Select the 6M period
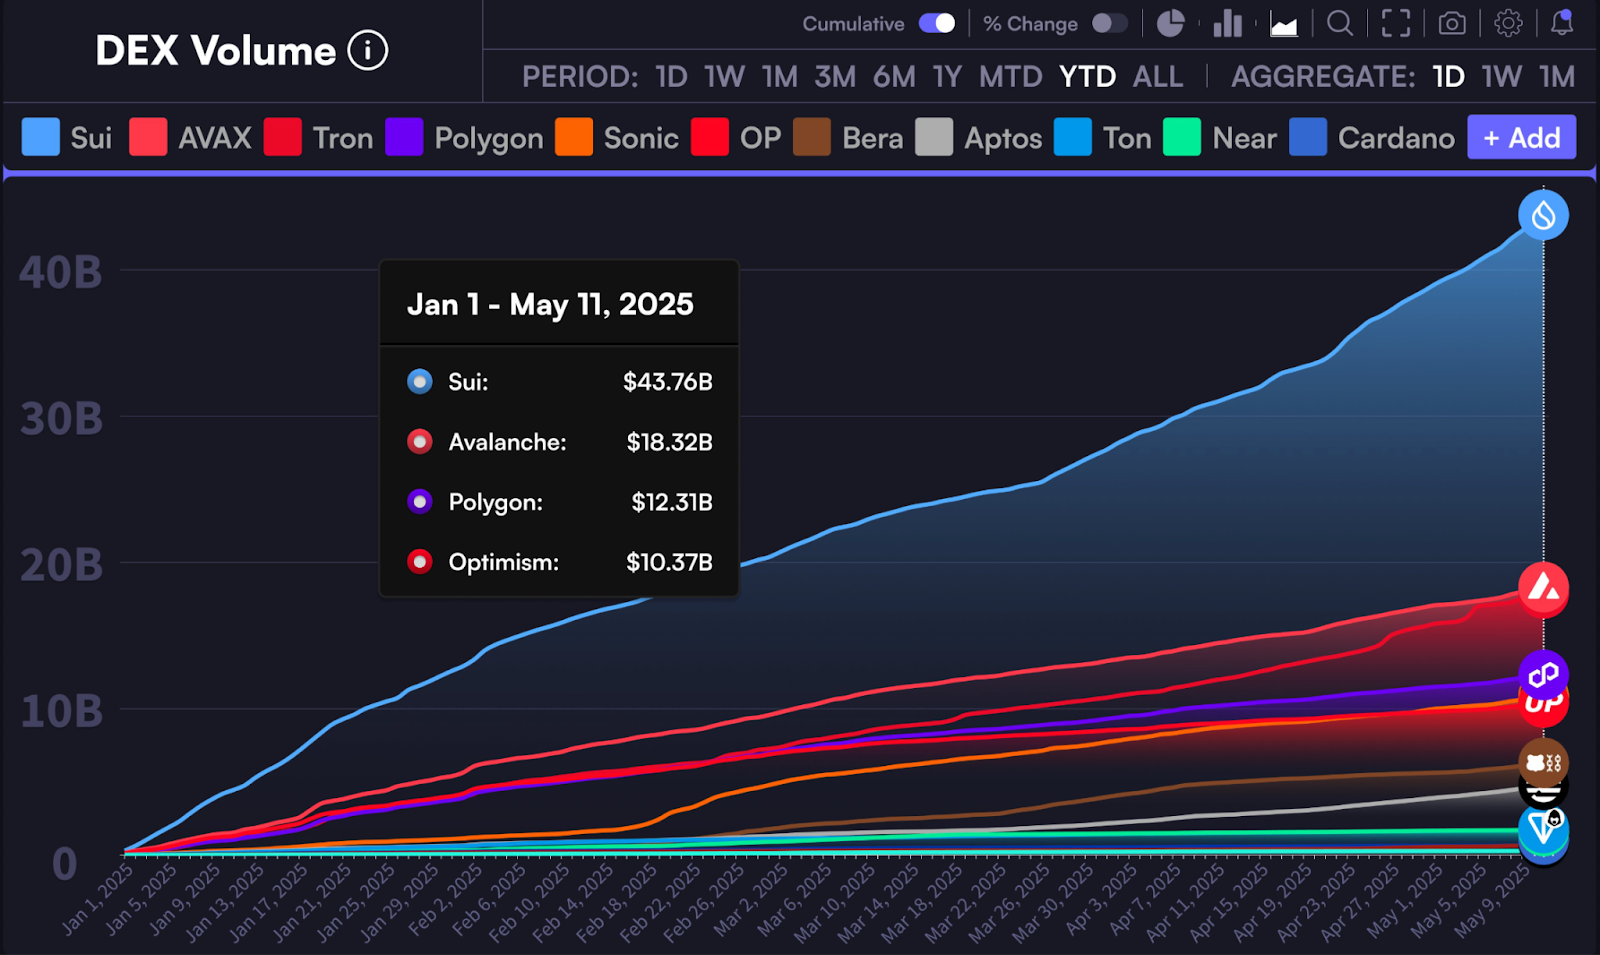This screenshot has height=955, width=1600. pos(894,77)
